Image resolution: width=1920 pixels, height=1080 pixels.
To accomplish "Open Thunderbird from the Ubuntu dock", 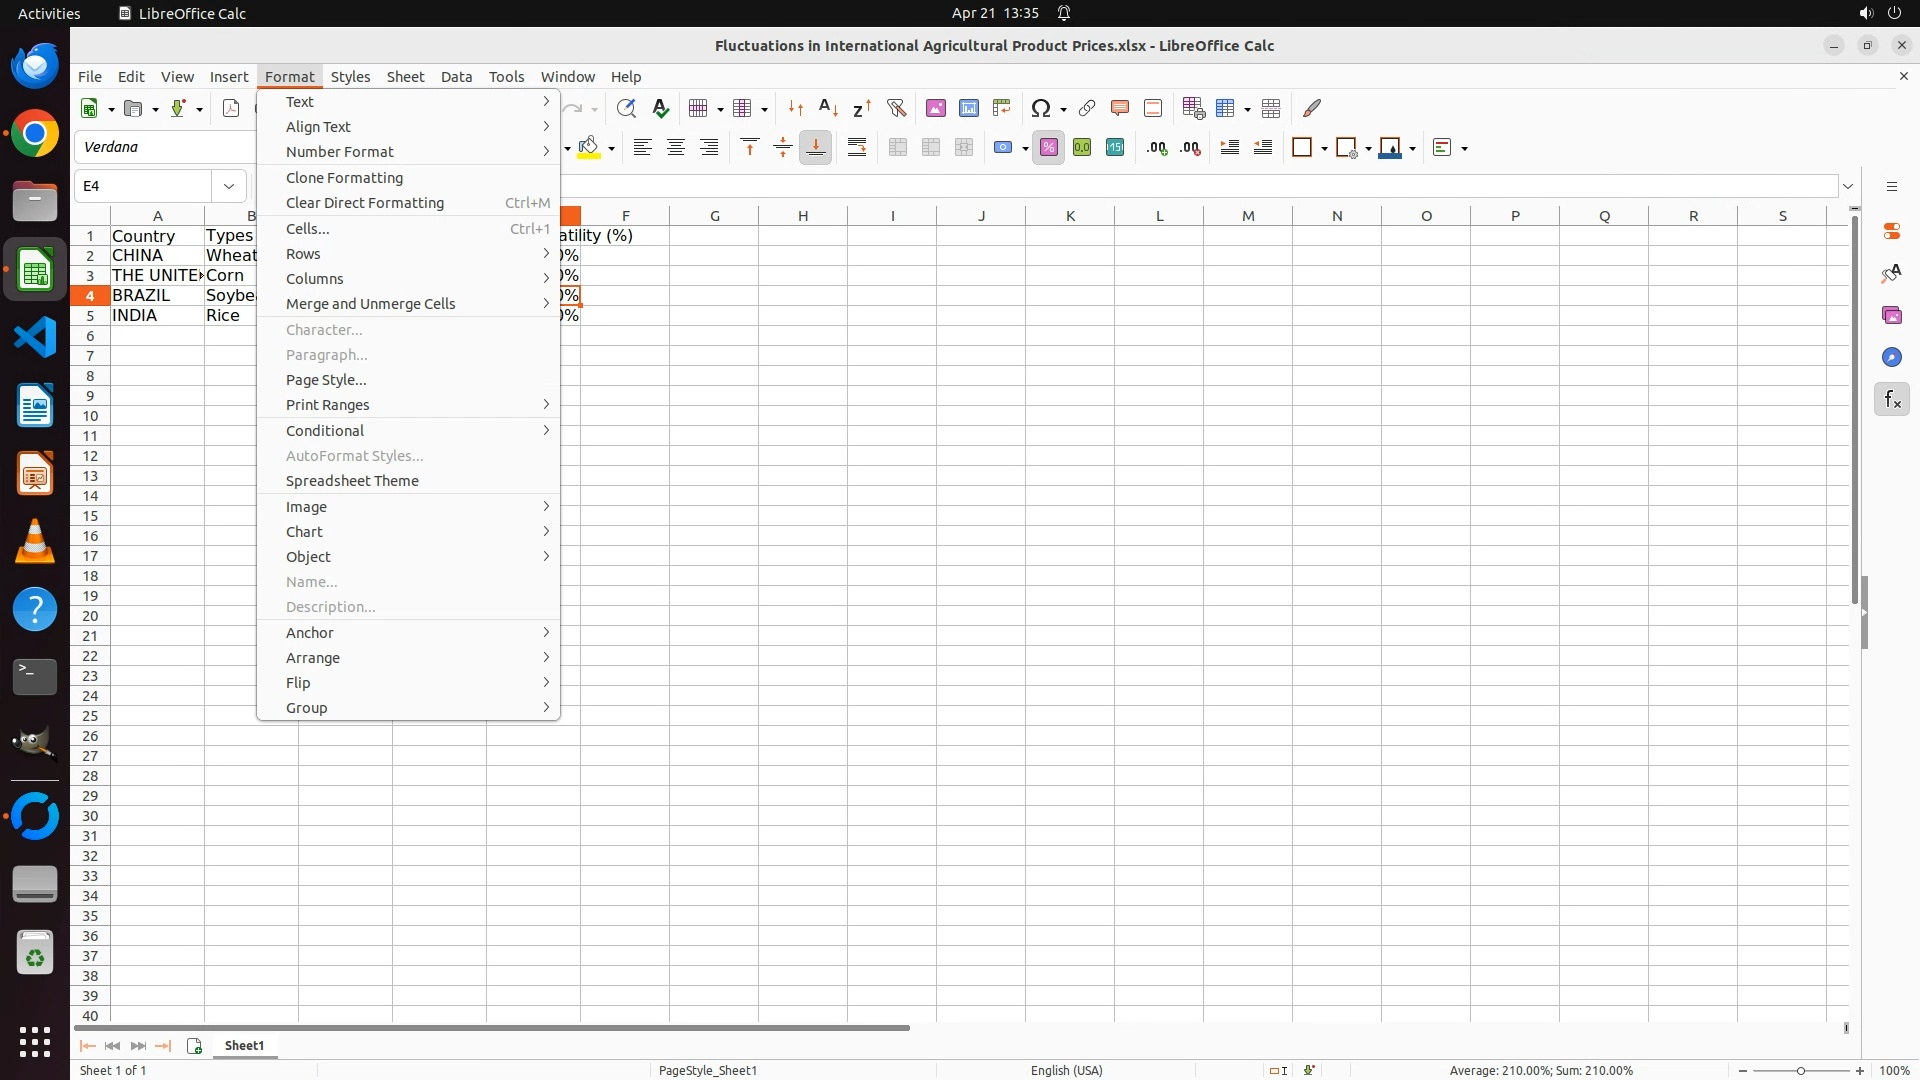I will pos(35,66).
